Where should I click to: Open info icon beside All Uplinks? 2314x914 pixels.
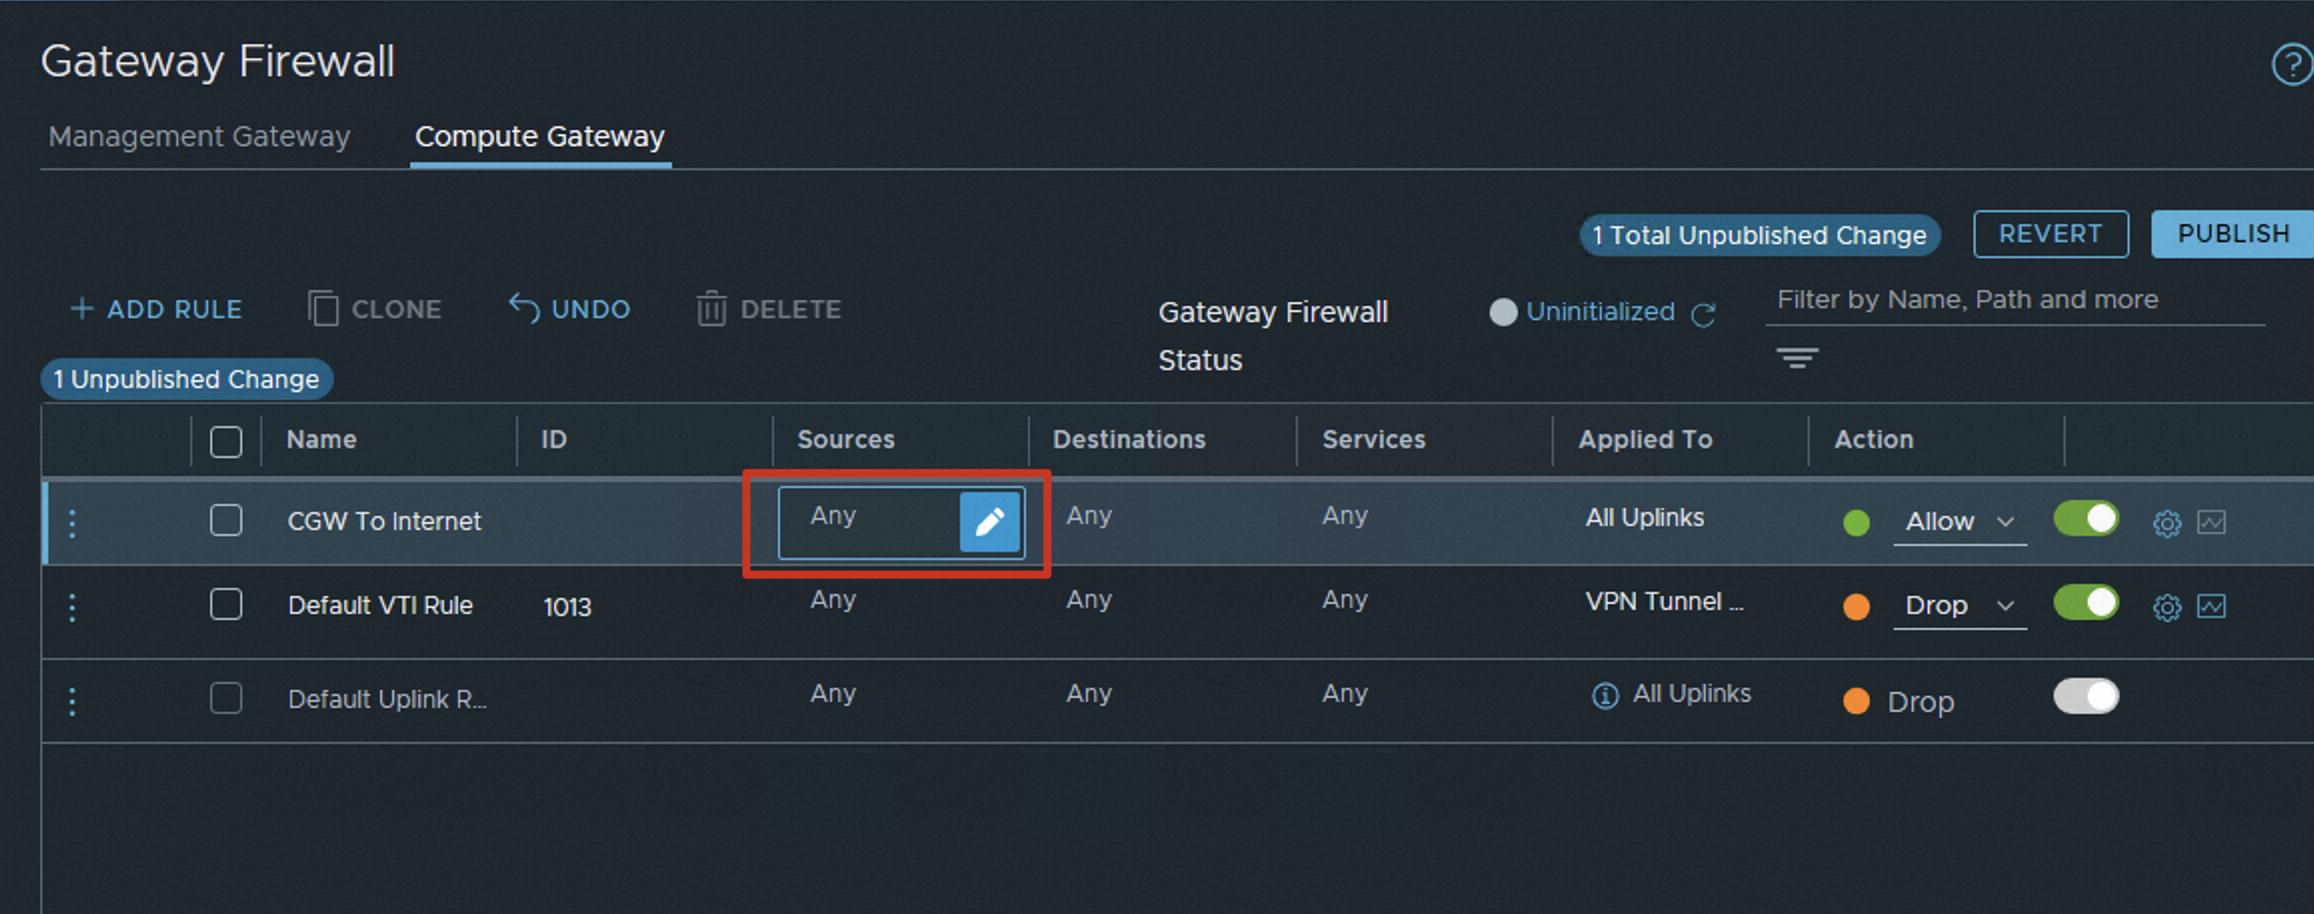(1605, 695)
